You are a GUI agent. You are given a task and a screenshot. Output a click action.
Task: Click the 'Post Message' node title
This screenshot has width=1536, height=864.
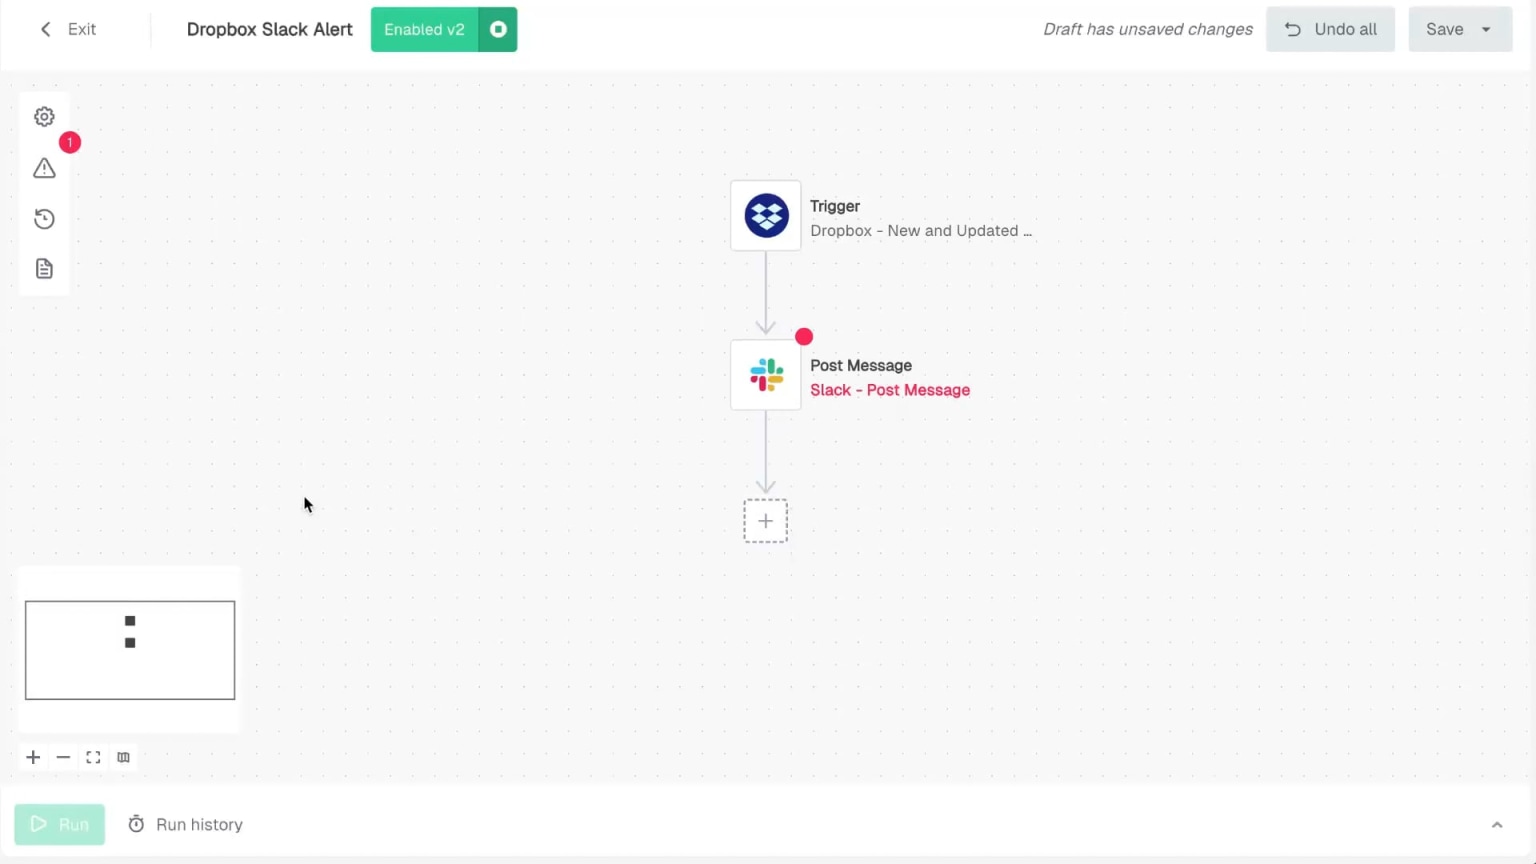point(861,366)
